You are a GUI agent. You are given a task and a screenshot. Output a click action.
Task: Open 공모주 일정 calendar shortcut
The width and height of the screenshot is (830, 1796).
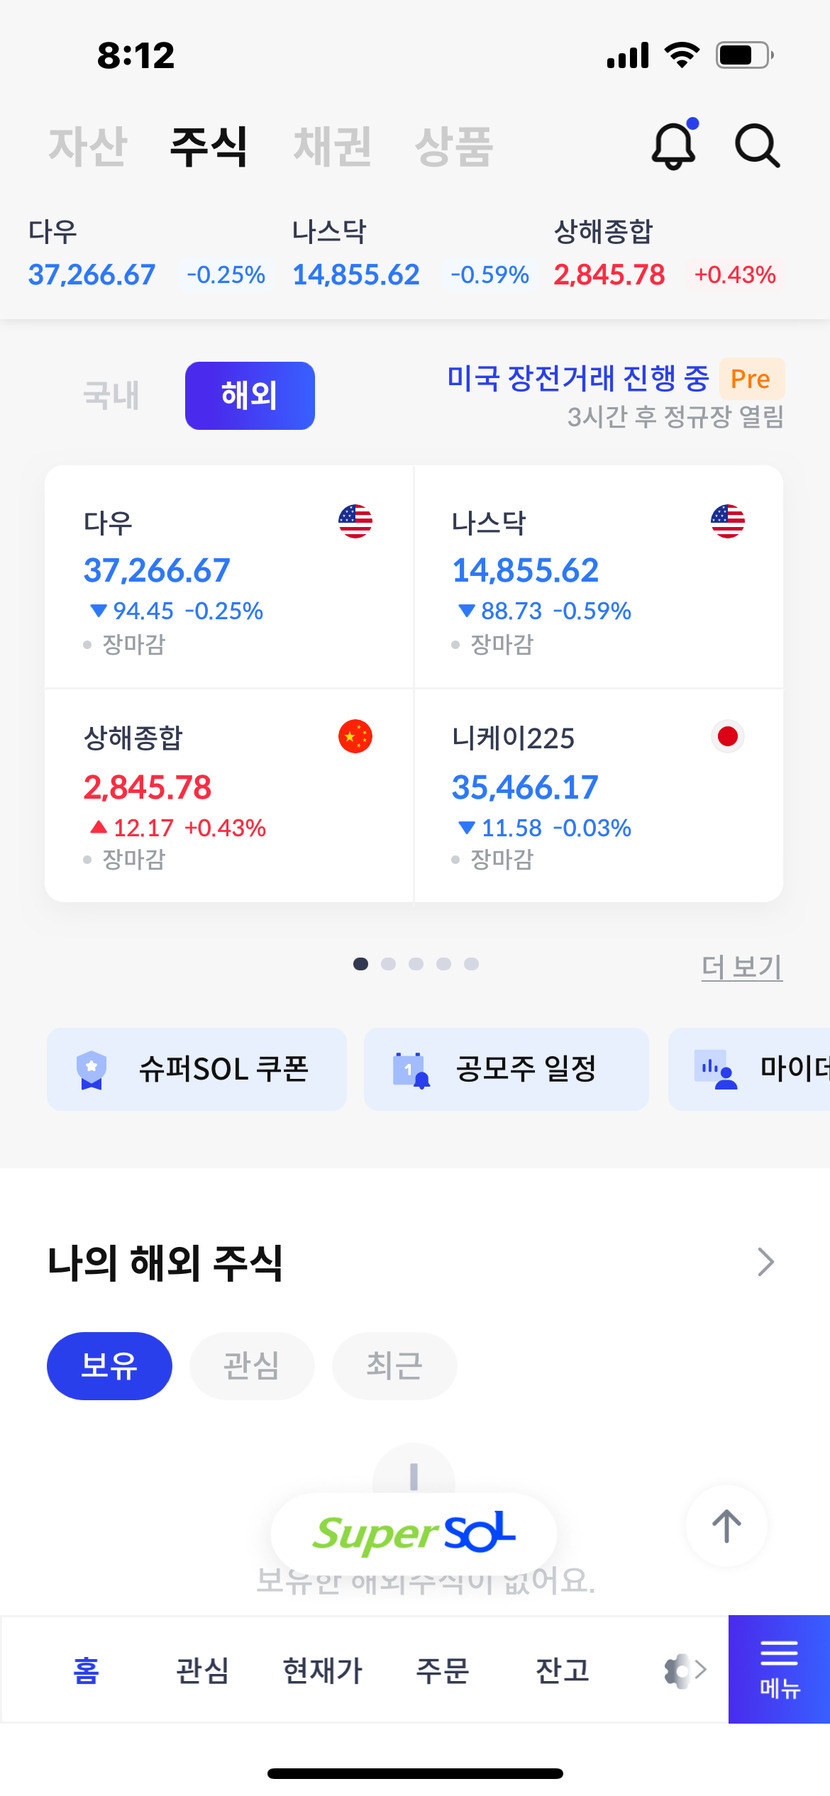506,1069
